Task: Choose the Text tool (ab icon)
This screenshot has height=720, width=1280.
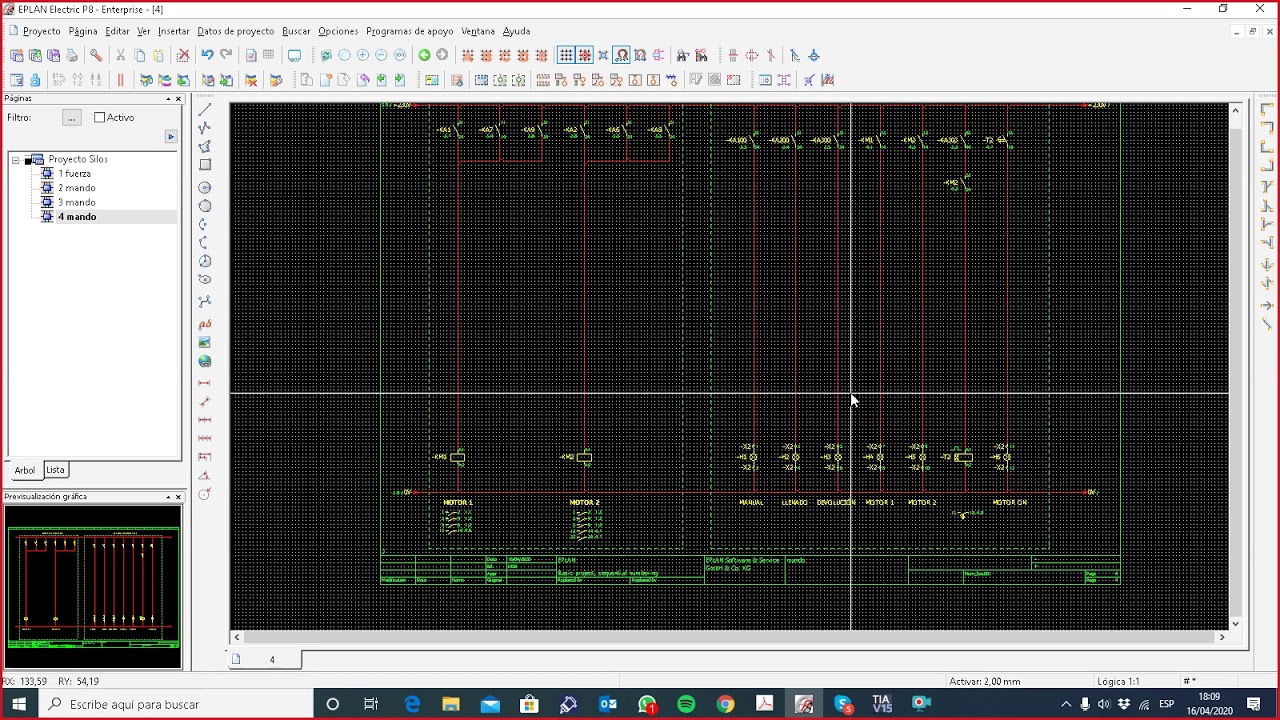Action: (205, 324)
